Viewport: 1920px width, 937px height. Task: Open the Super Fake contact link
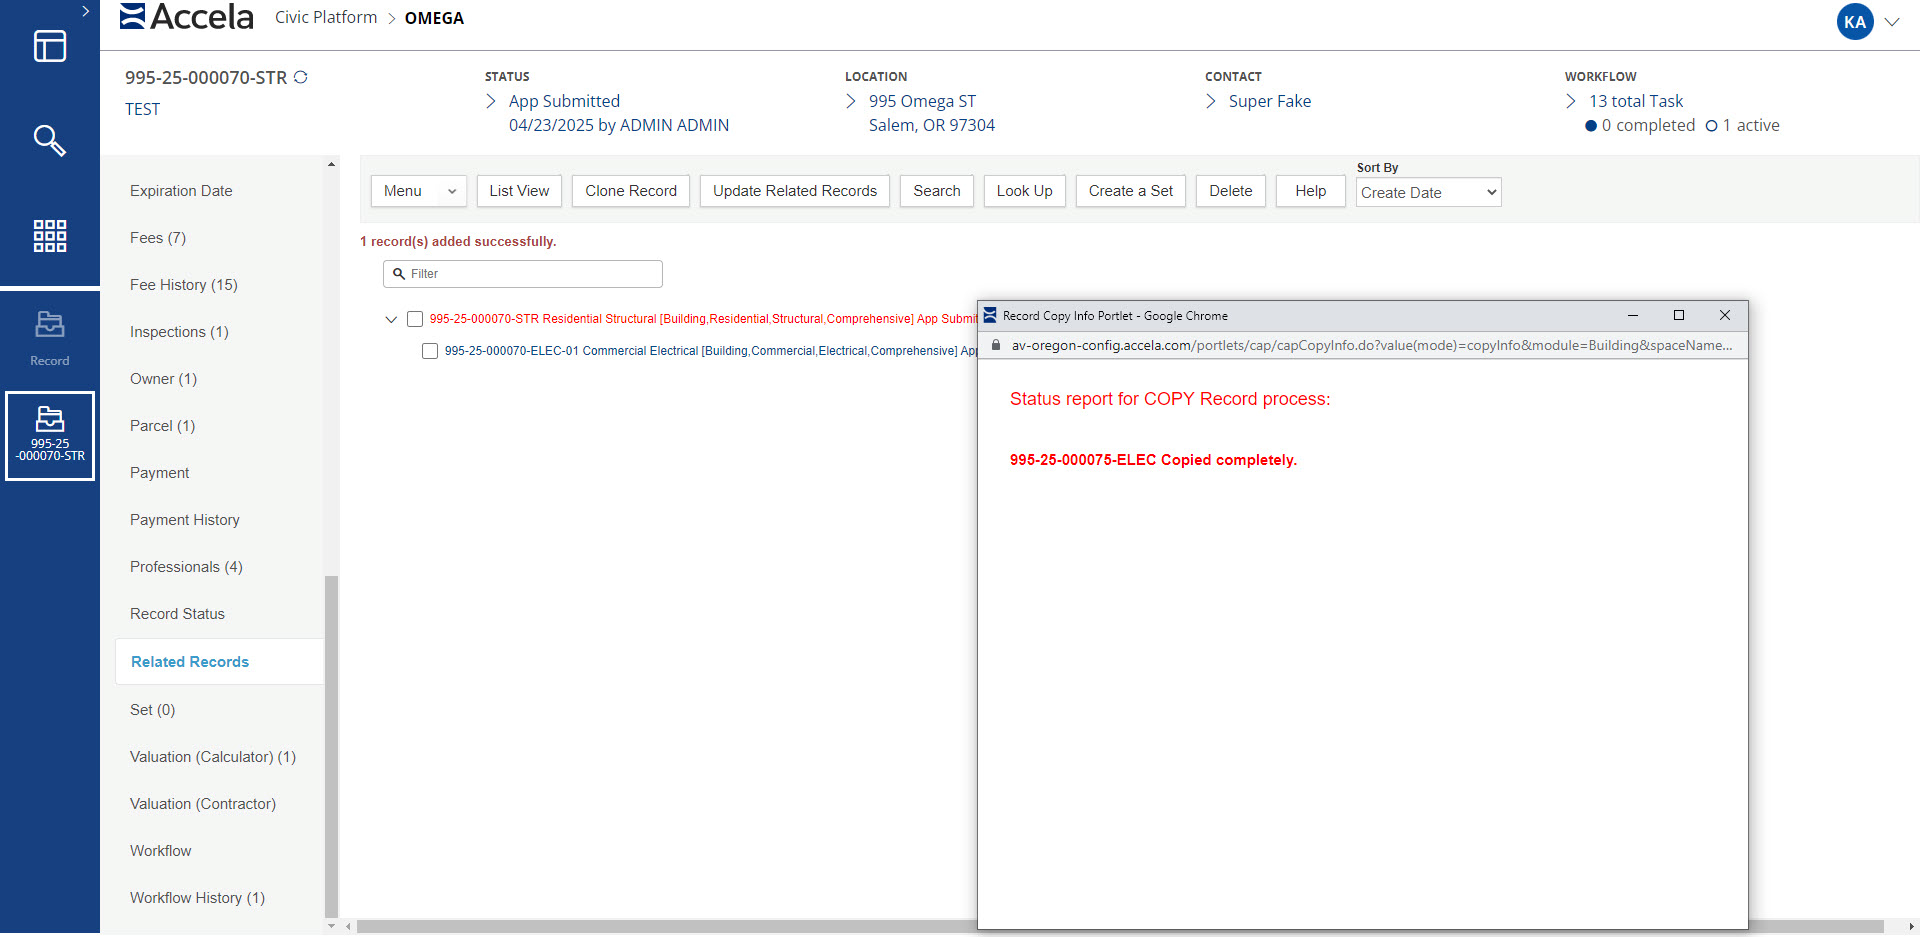pyautogui.click(x=1271, y=101)
